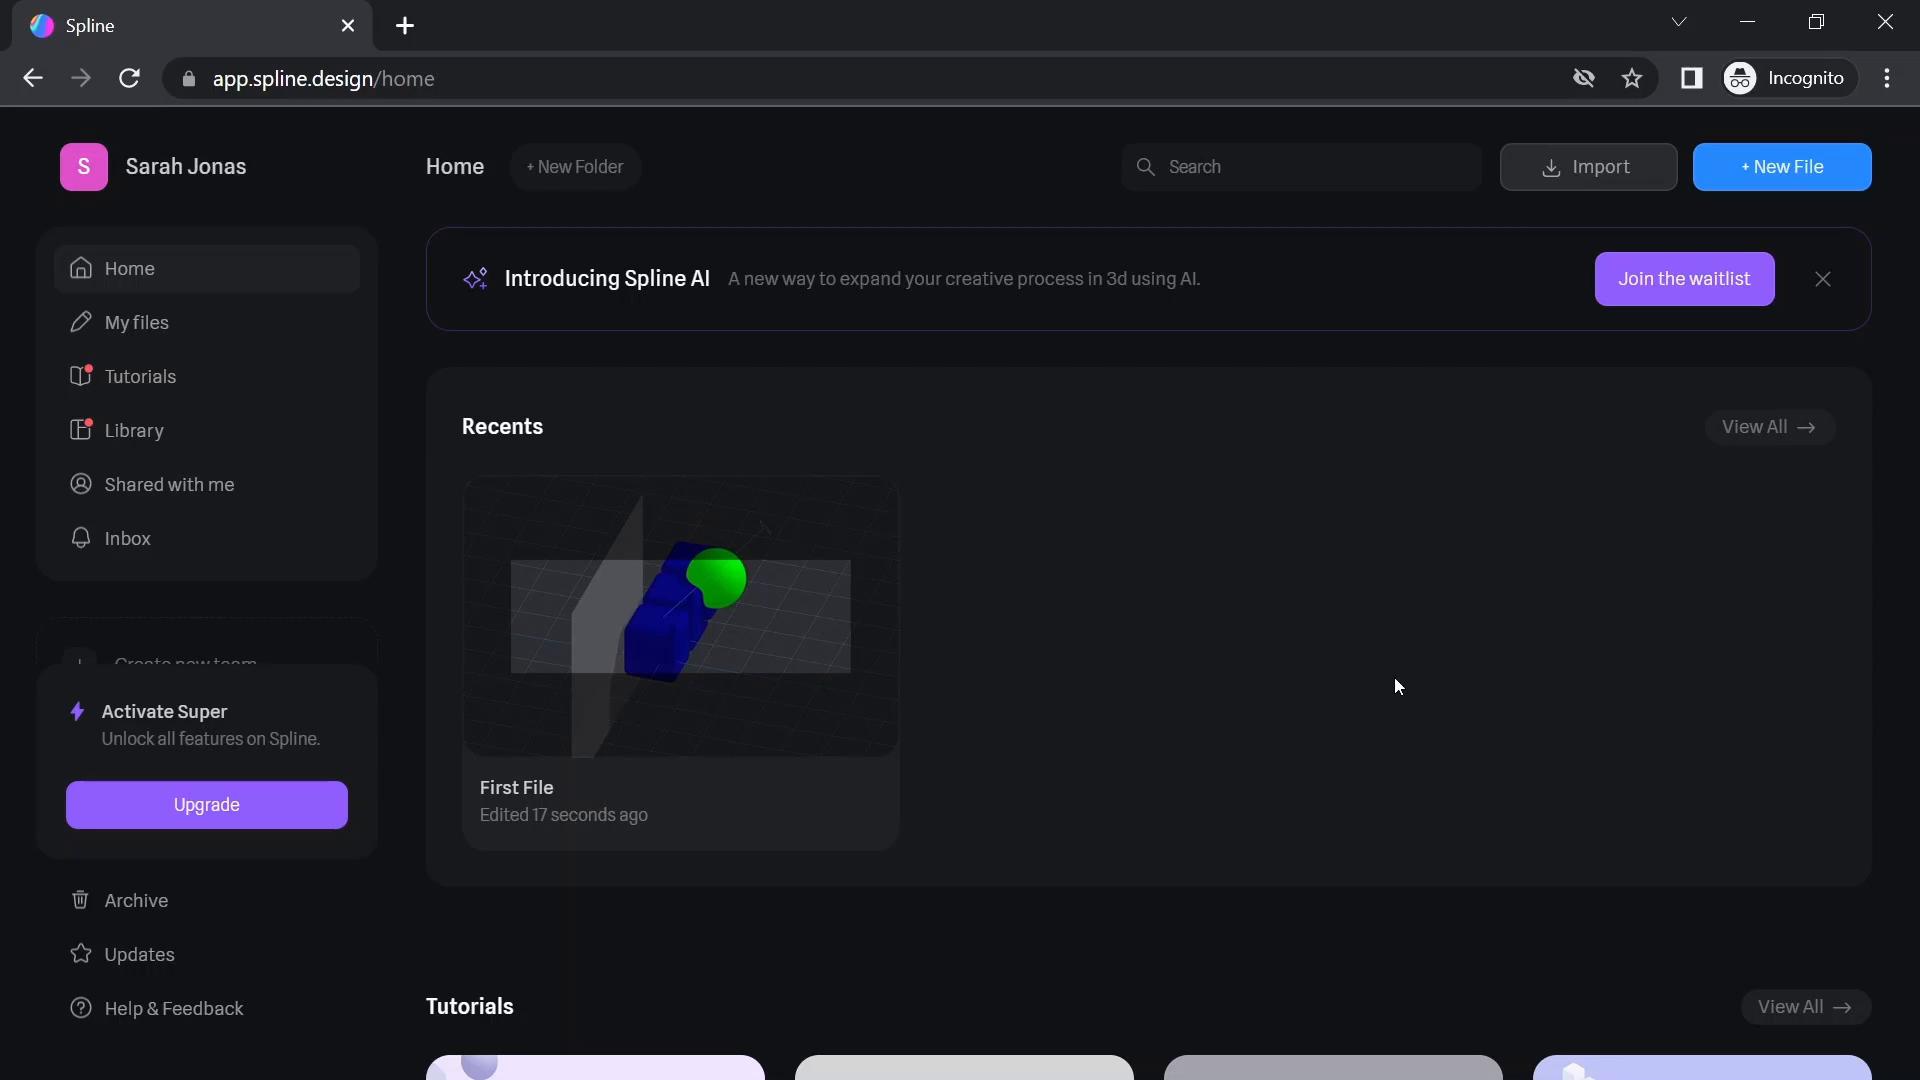Click the Upgrade button

[206, 804]
